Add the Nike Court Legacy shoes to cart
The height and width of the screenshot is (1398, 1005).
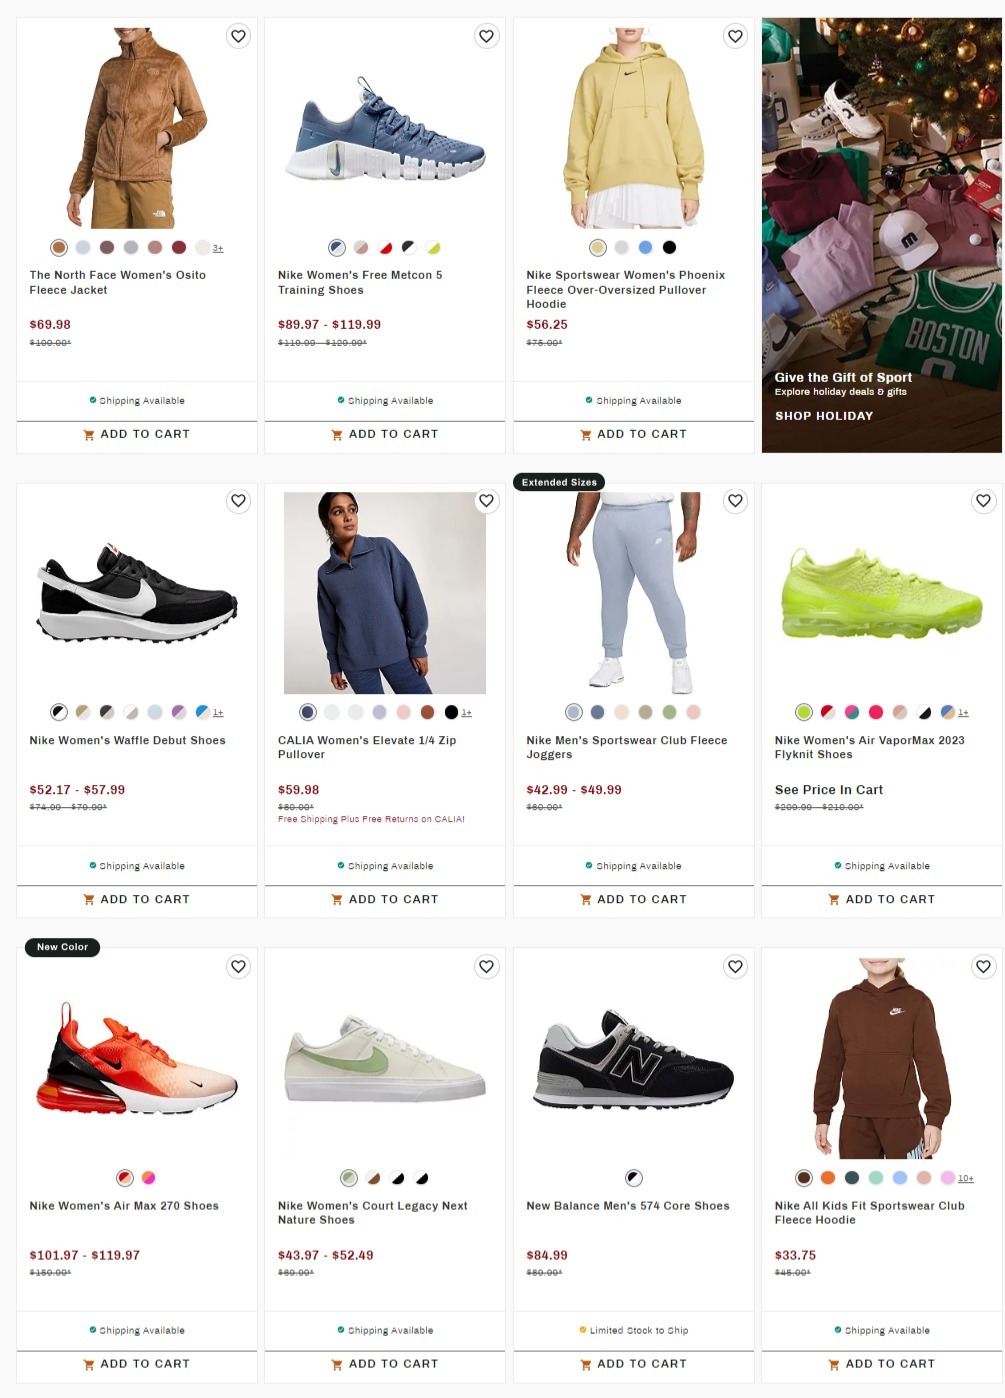click(384, 1364)
